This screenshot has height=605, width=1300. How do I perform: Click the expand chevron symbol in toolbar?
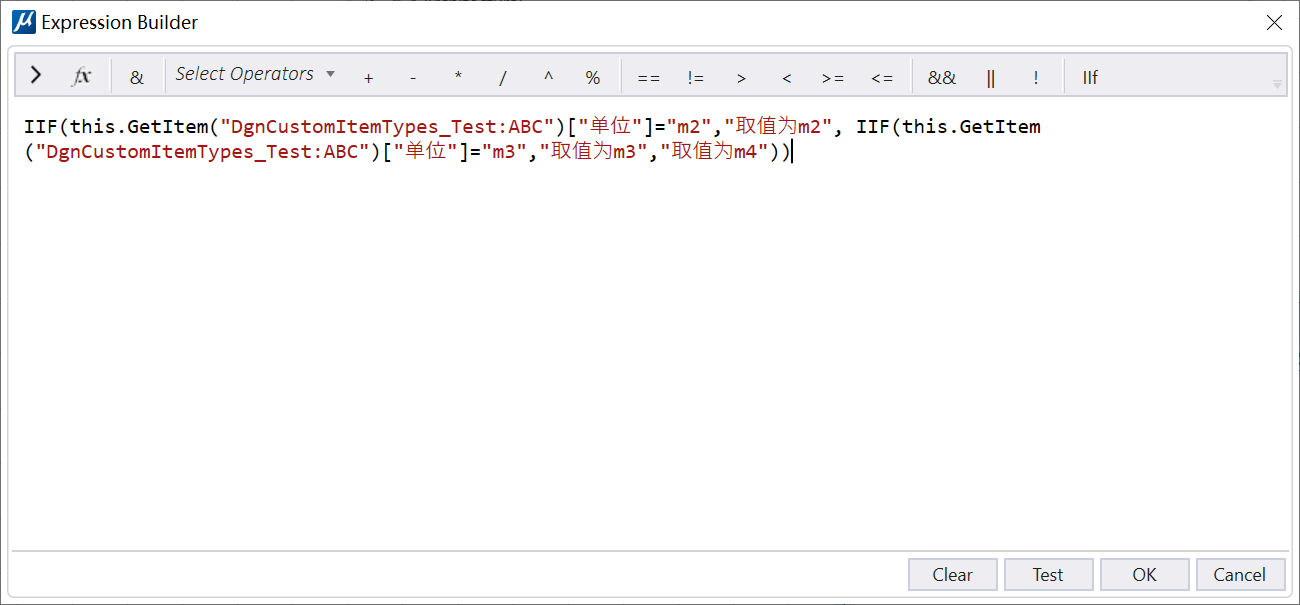36,75
